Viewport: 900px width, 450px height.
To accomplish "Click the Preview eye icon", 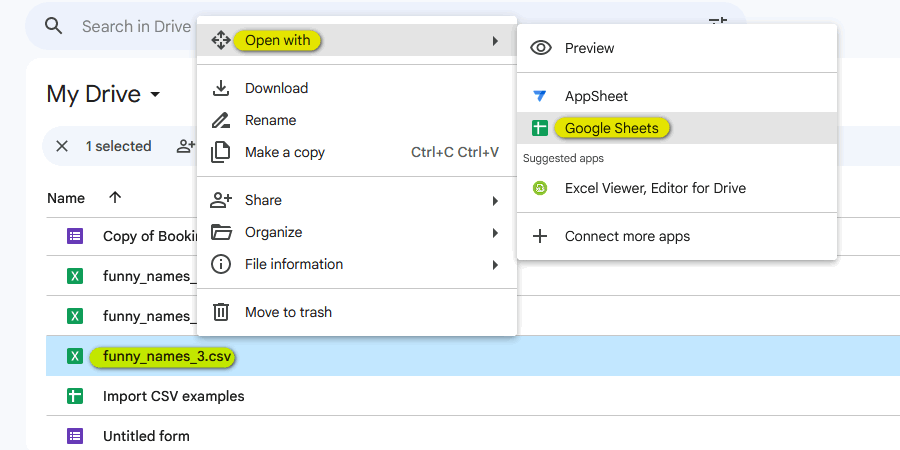I will [540, 48].
